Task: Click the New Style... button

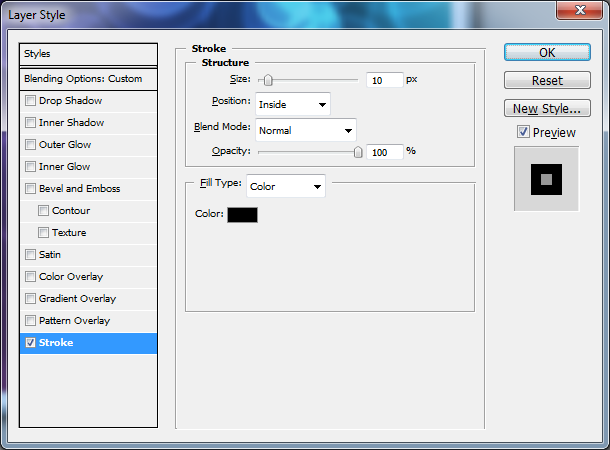Action: (547, 109)
